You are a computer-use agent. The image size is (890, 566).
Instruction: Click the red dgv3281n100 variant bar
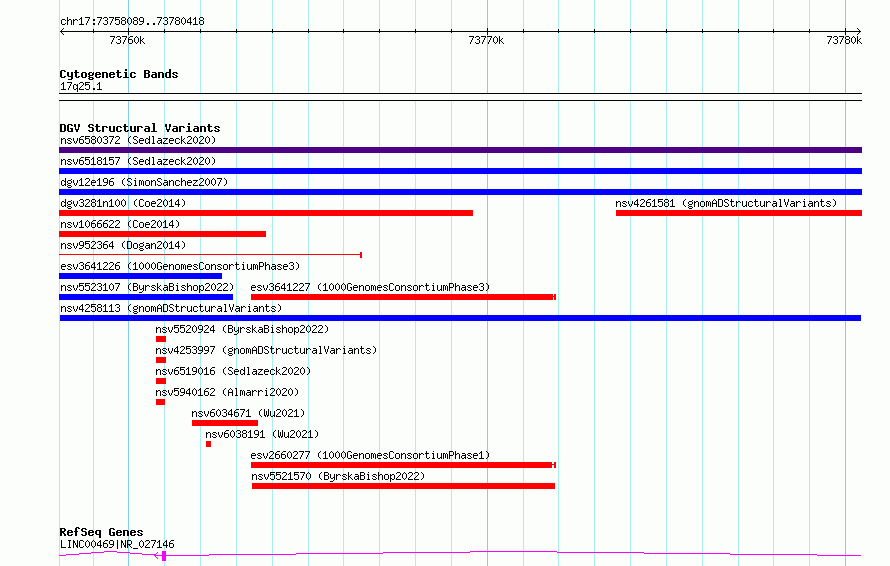pos(266,213)
